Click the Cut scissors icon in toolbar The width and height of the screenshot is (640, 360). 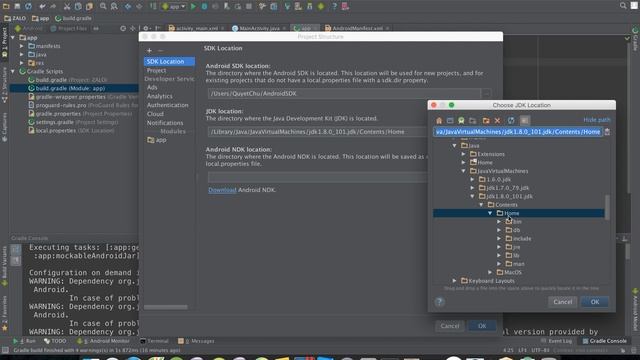click(x=67, y=6)
